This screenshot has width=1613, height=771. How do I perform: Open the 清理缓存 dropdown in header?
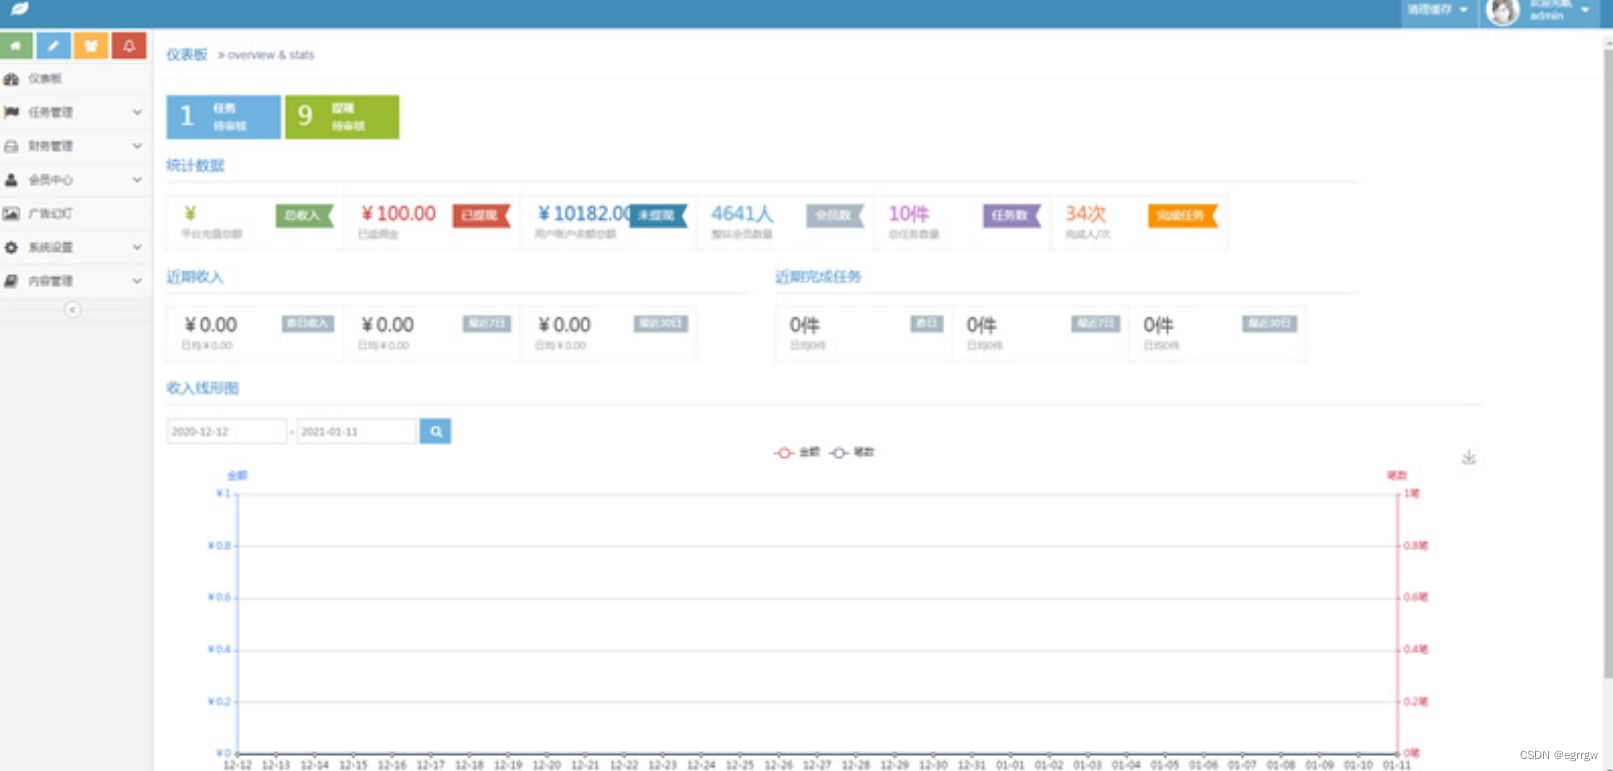pos(1437,10)
